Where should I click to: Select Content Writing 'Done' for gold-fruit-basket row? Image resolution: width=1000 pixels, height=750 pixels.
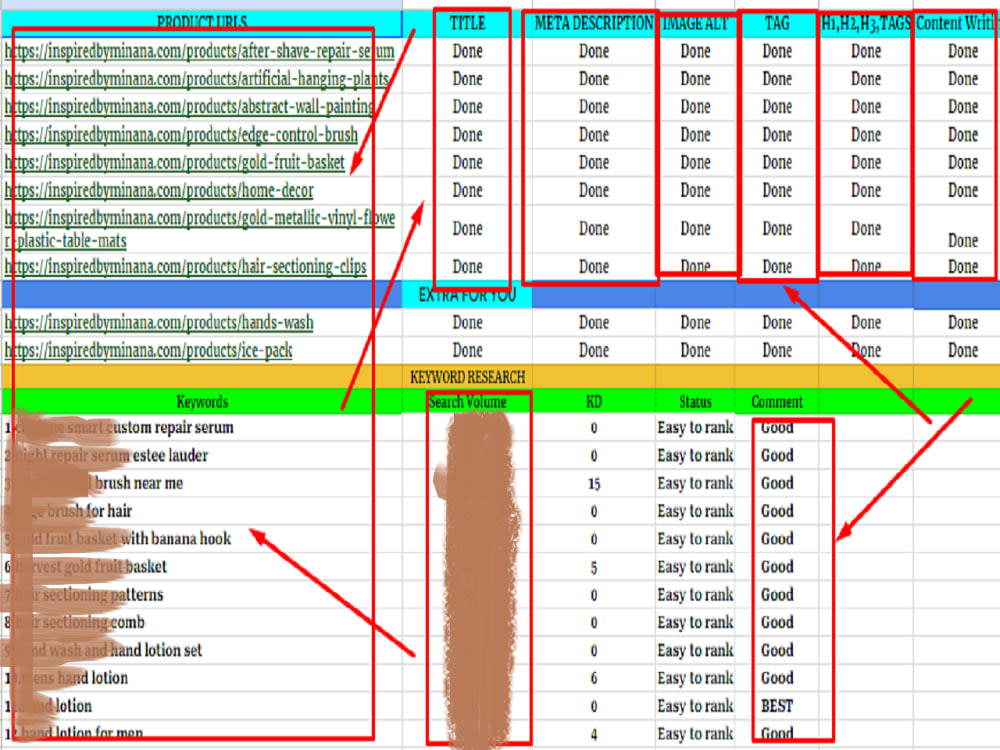pos(962,163)
